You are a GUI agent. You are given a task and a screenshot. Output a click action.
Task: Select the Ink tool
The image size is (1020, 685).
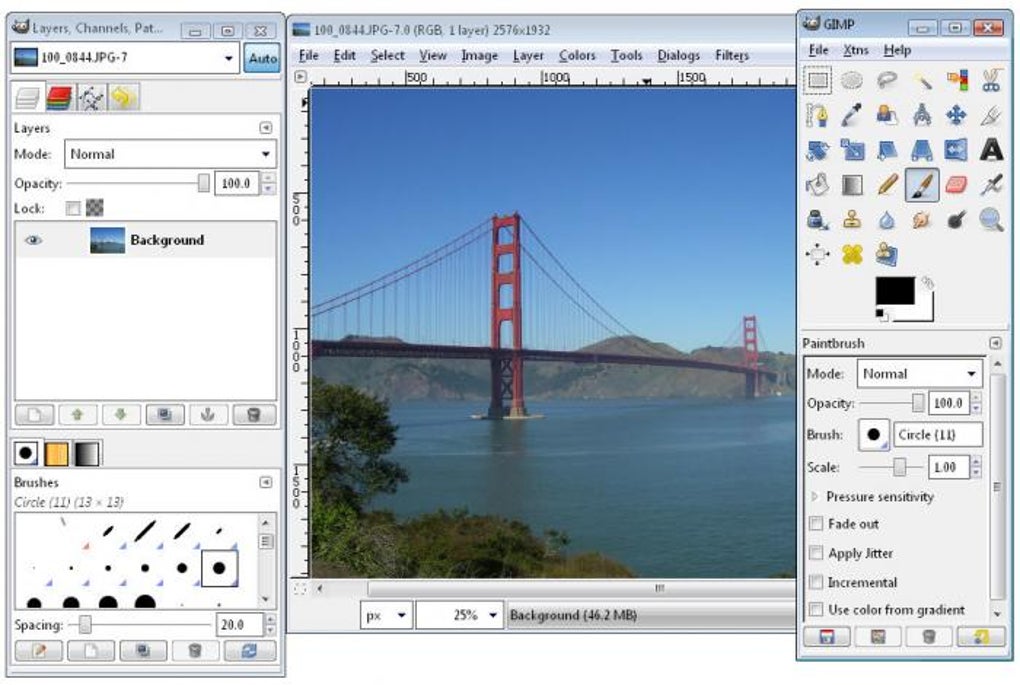click(x=818, y=220)
